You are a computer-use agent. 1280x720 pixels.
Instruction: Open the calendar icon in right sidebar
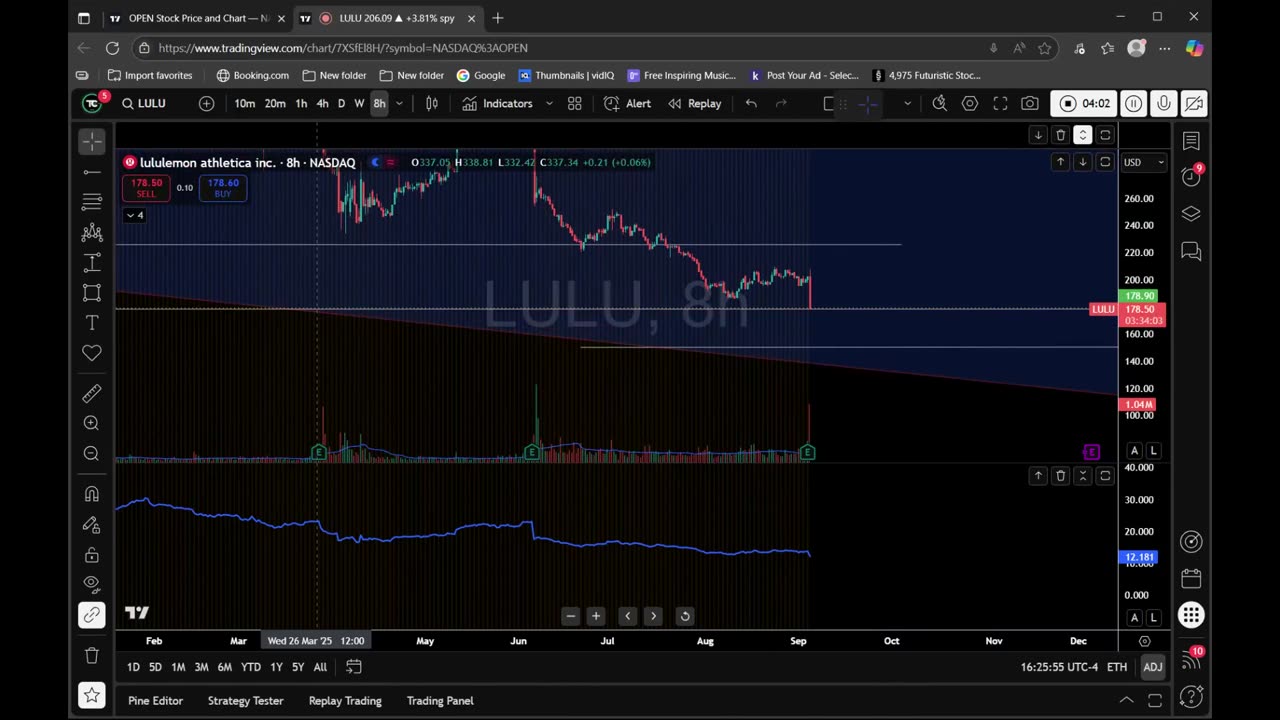pyautogui.click(x=1191, y=578)
